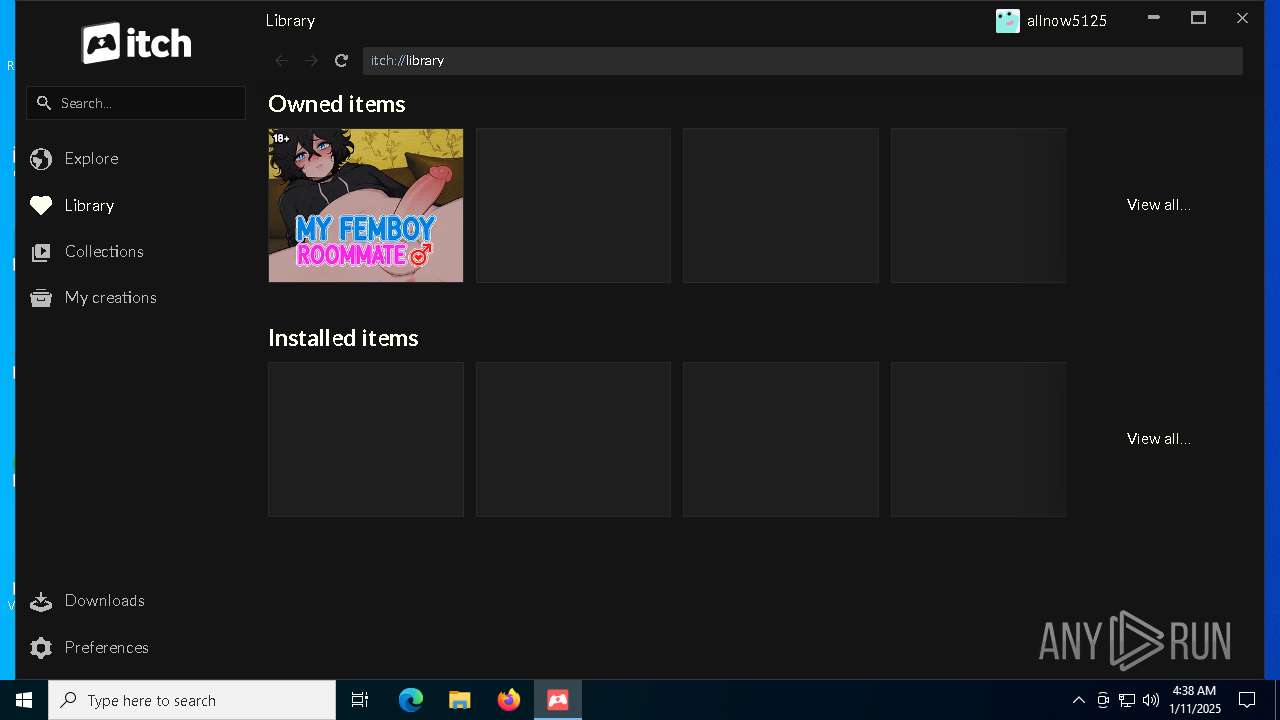Screen dimensions: 1280x720
Task: Open the taskbar clock and date
Action: [1195, 700]
